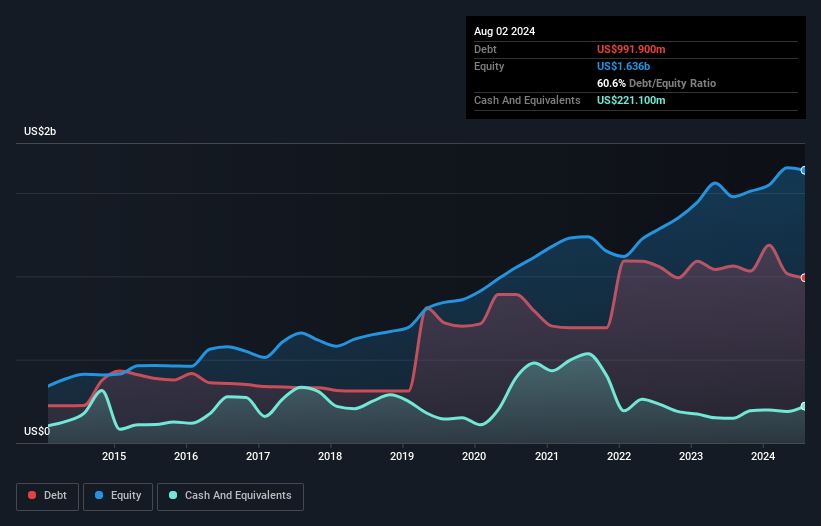
Task: Select the Cash endpoint marker on chart
Action: pos(804,406)
